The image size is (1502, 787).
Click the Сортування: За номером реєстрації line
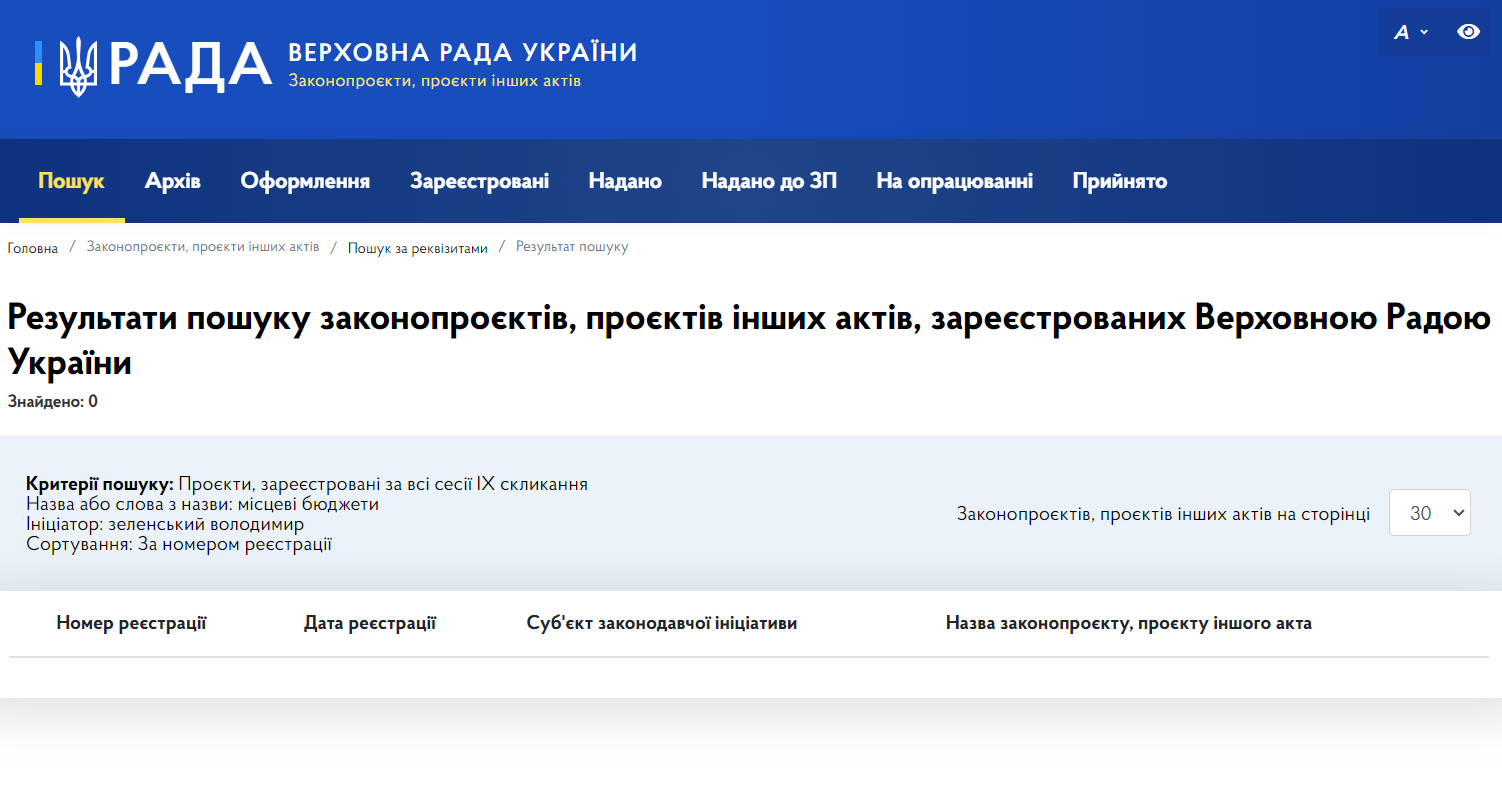coord(179,544)
